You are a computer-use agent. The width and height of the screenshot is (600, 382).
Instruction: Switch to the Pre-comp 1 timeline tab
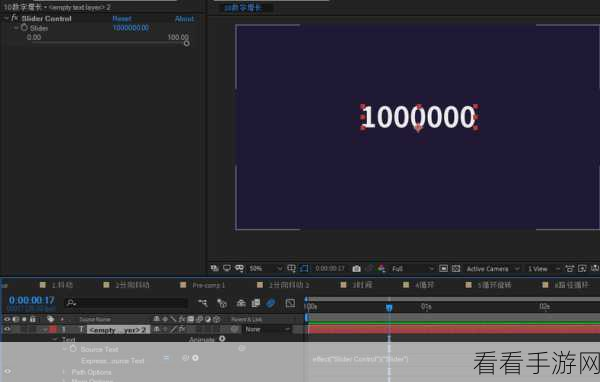tap(209, 285)
